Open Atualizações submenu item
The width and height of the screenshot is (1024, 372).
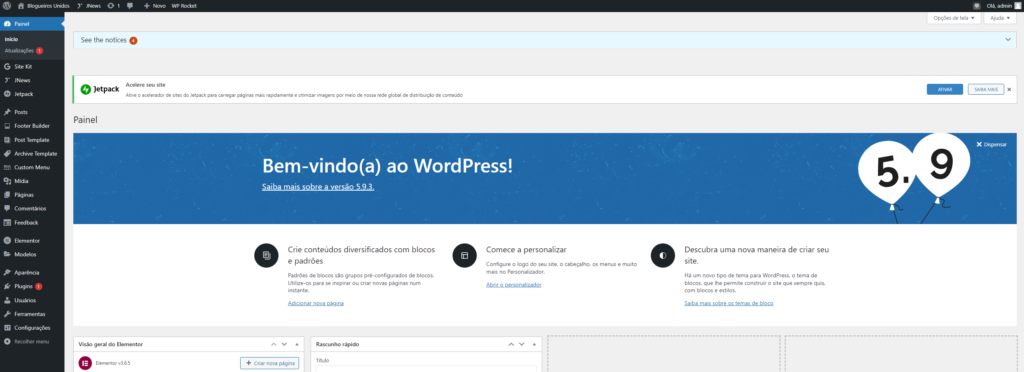pos(24,50)
